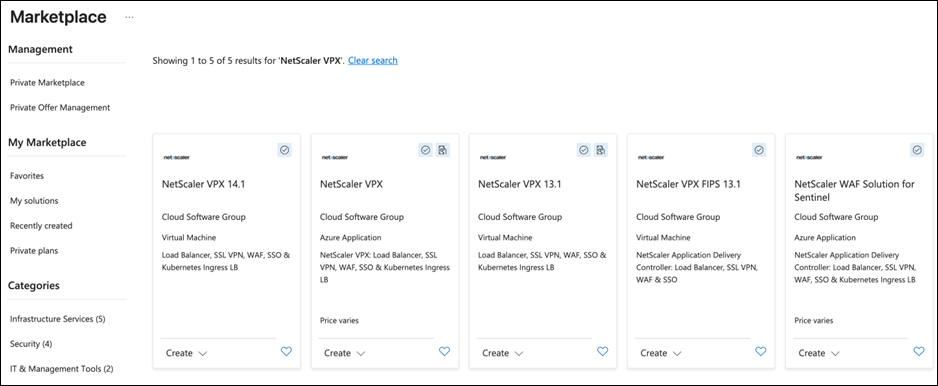Open NetScaler VPX 13.1 title
Screen dimensions: 938x386
pyautogui.click(x=519, y=184)
